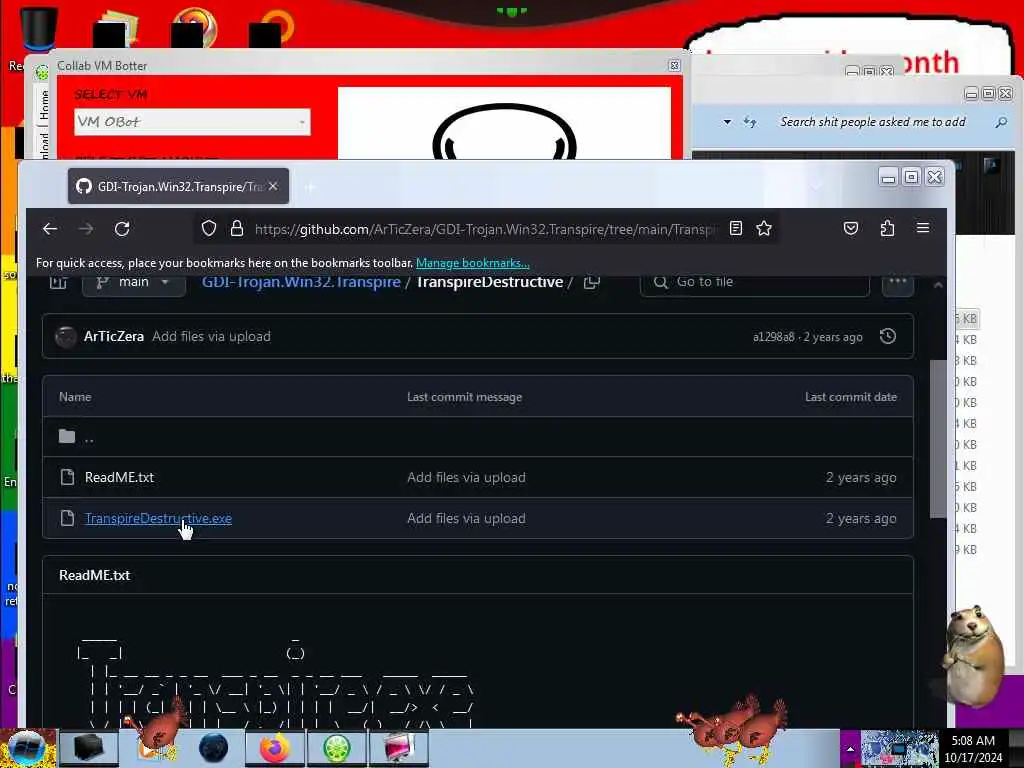Open dropdown arrow left of search box

pyautogui.click(x=727, y=122)
